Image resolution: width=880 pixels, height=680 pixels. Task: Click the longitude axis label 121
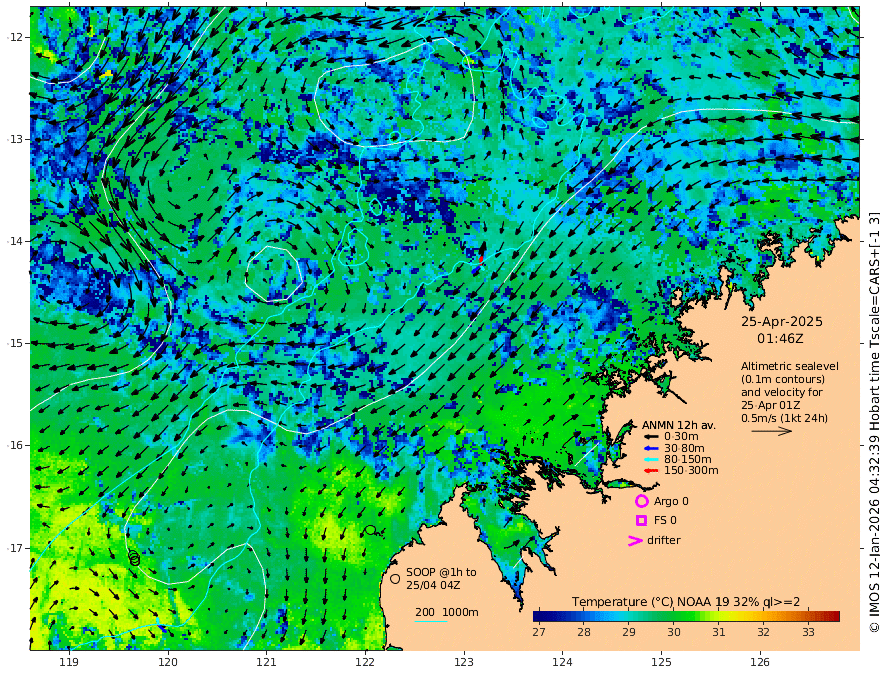[267, 663]
